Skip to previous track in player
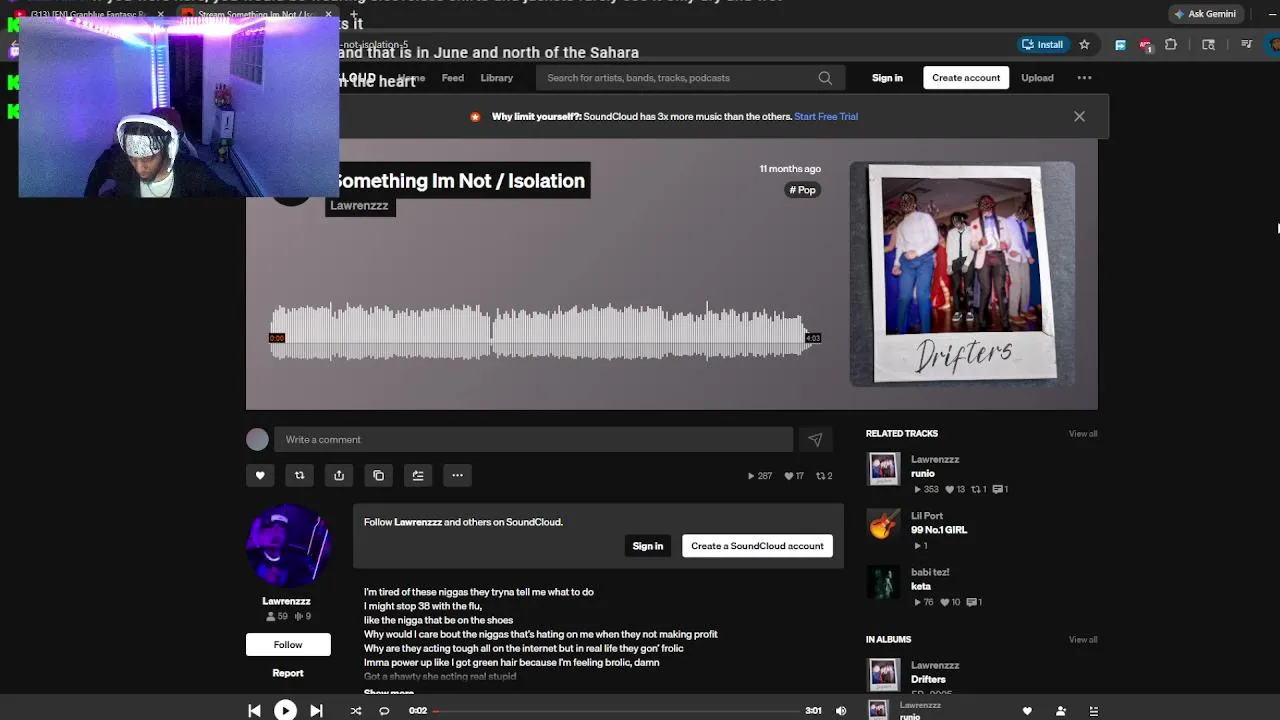This screenshot has height=720, width=1280. tap(254, 710)
